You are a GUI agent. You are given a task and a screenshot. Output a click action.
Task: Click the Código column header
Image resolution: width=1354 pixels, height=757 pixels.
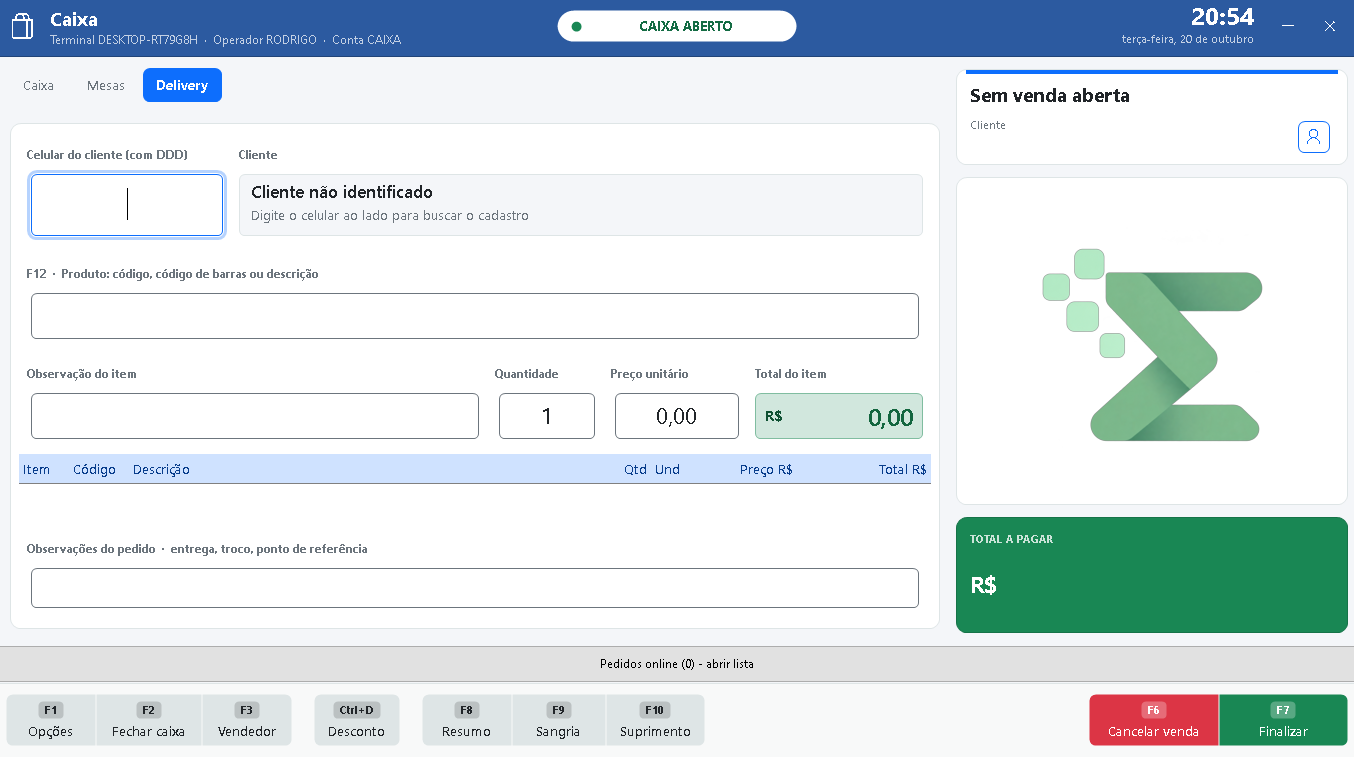point(94,470)
